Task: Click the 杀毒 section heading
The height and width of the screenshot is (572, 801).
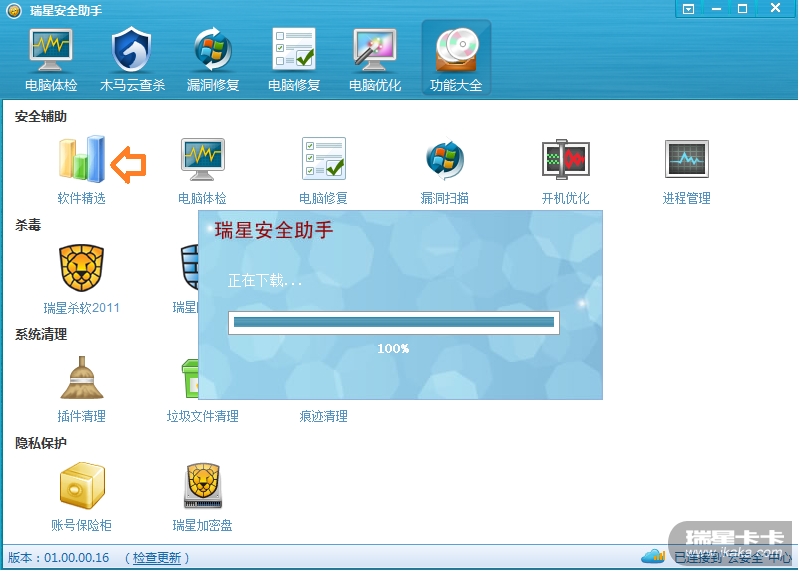Action: (28, 225)
